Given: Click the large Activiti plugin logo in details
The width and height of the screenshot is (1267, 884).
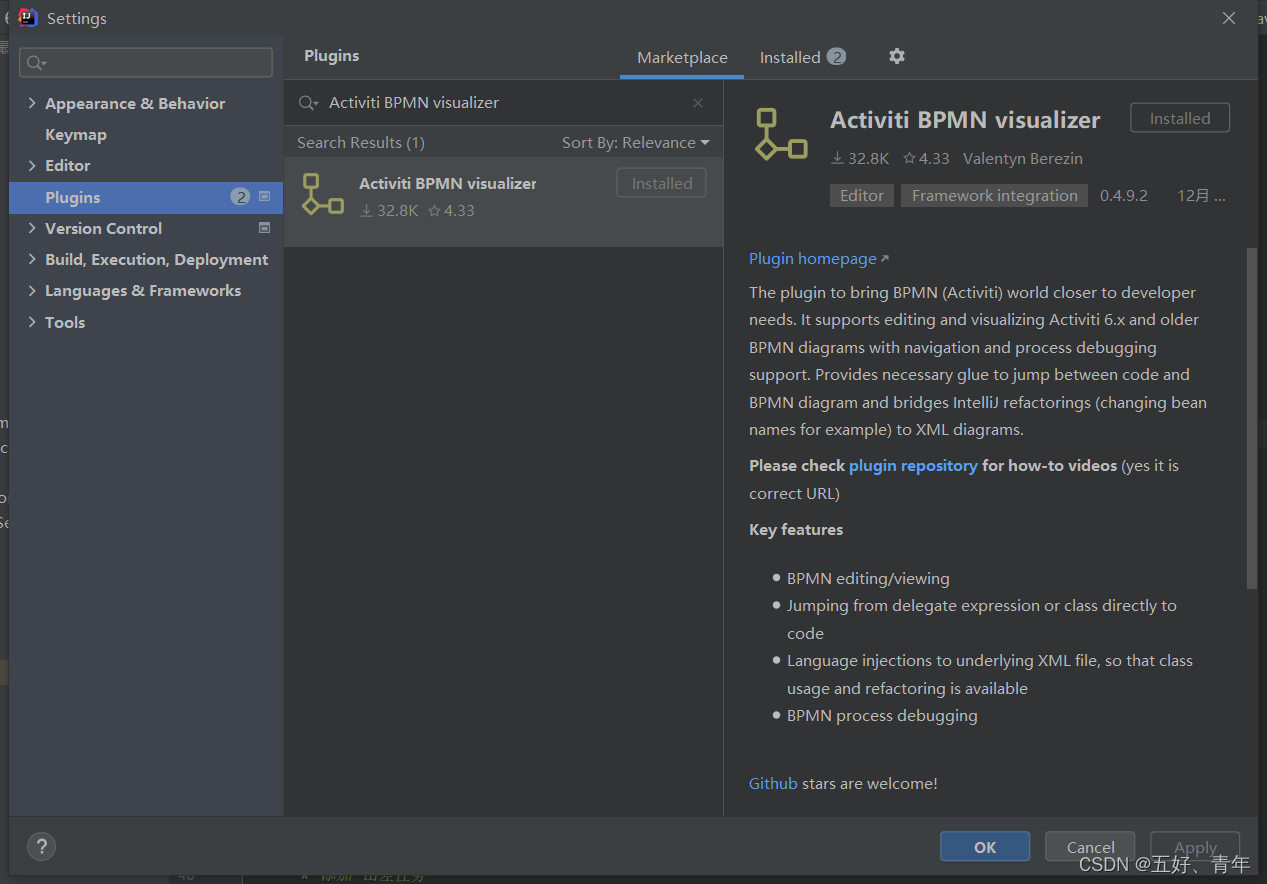Looking at the screenshot, I should 781,134.
